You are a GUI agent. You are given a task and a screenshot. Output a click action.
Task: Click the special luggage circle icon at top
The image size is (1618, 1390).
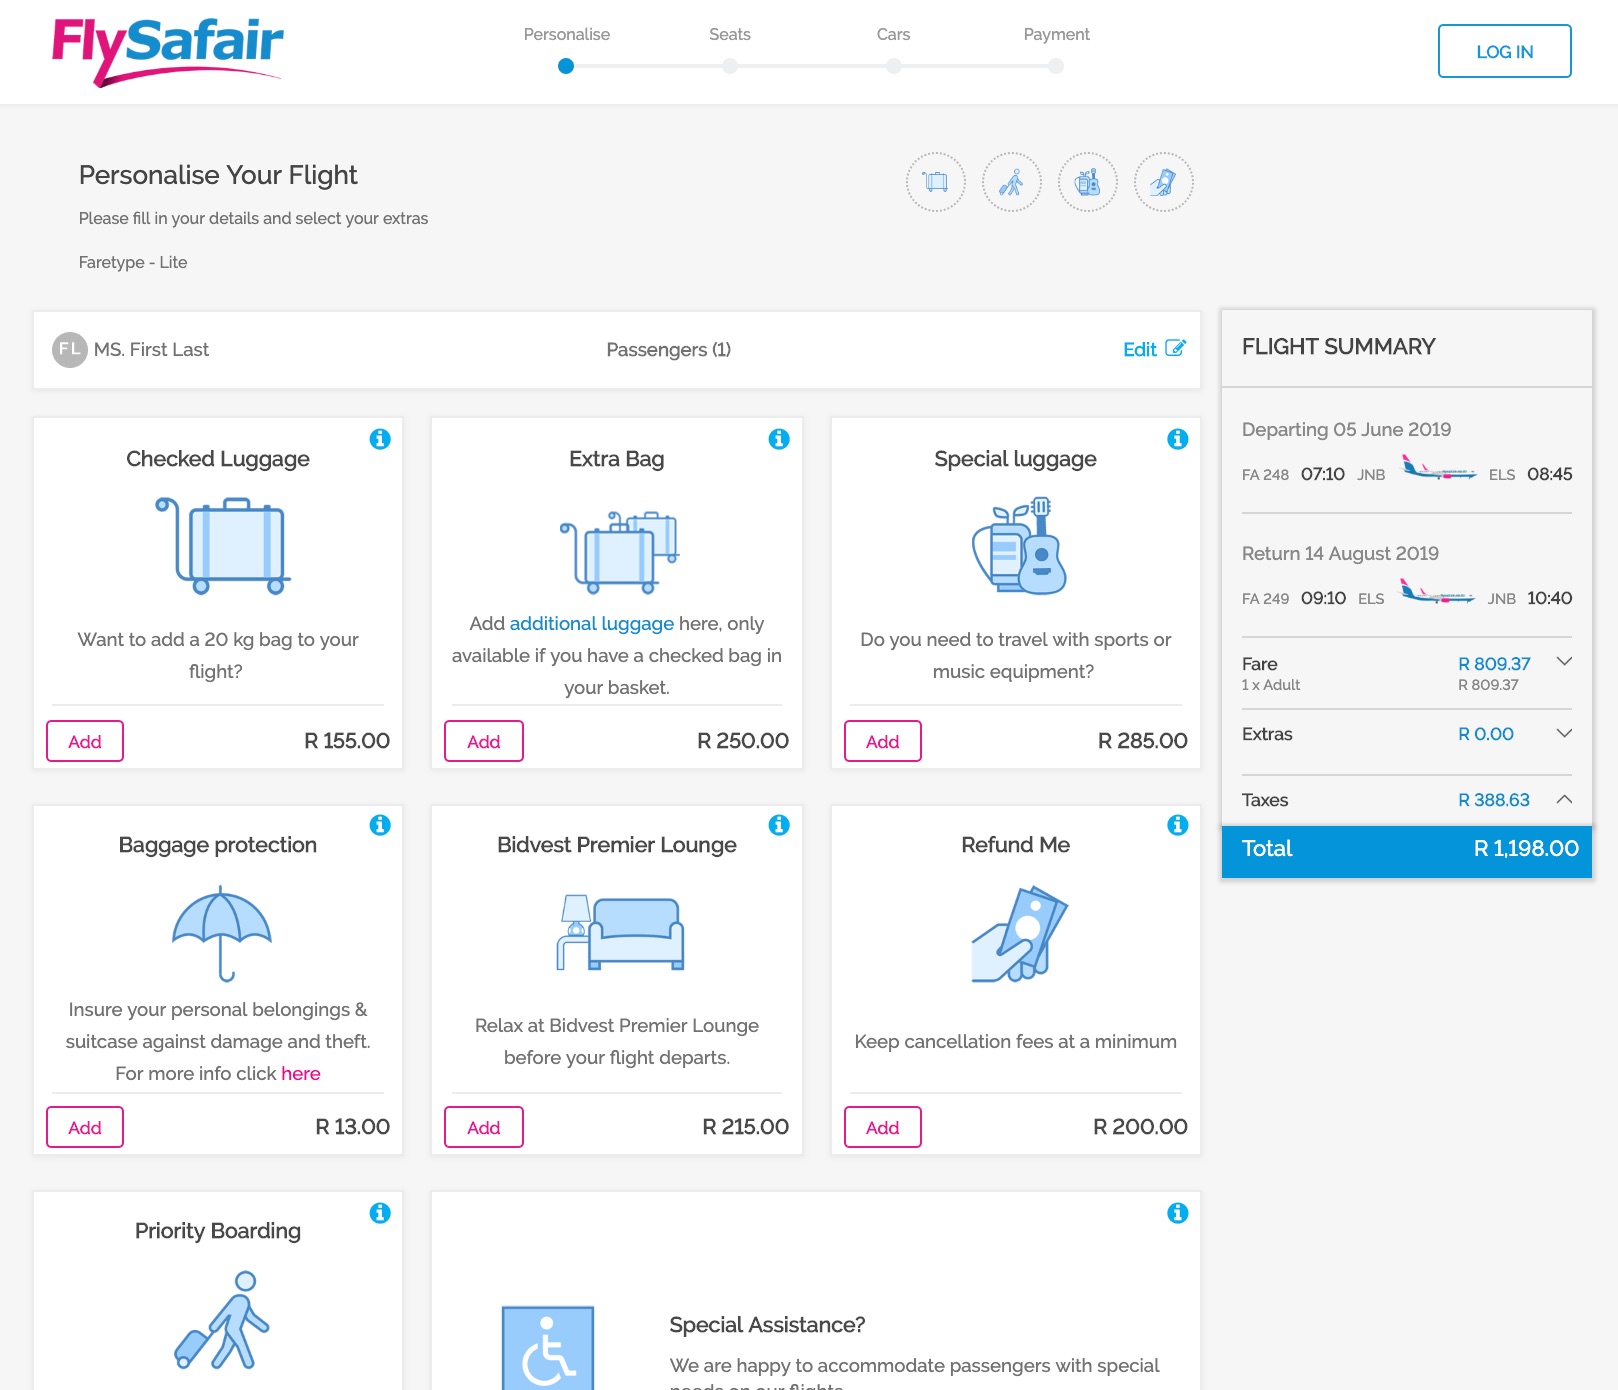click(1087, 182)
